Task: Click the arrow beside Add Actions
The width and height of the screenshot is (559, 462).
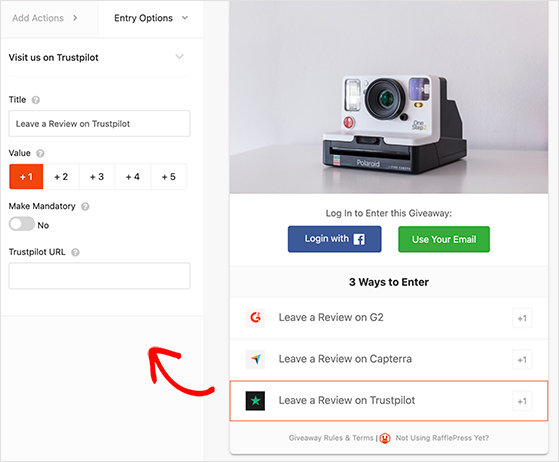Action: (75, 18)
